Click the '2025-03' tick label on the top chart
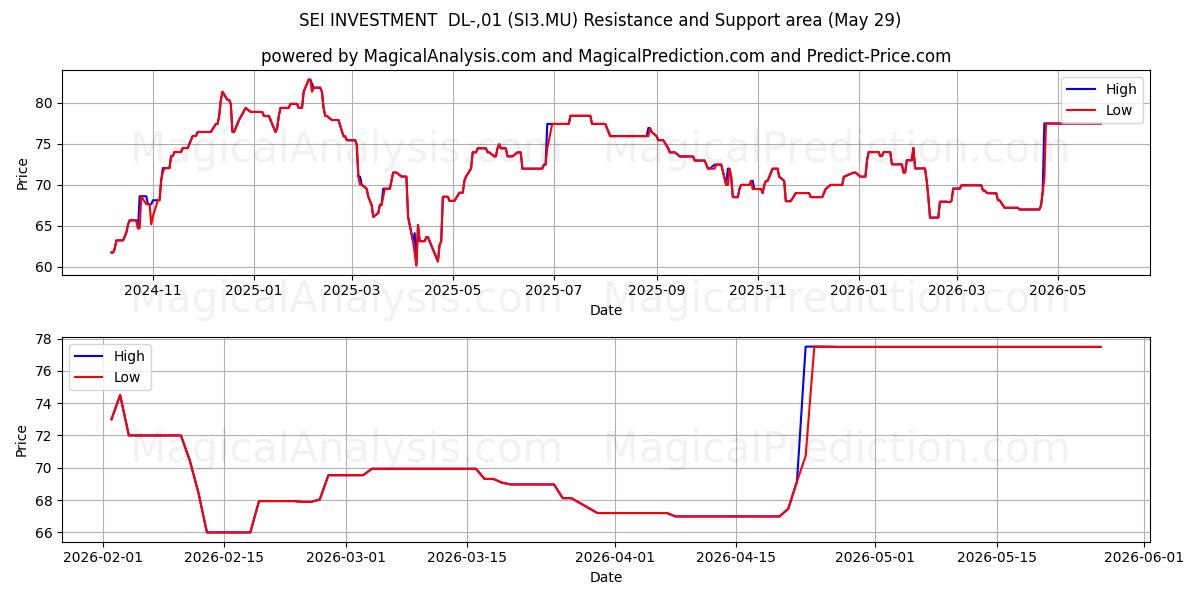 coord(352,291)
